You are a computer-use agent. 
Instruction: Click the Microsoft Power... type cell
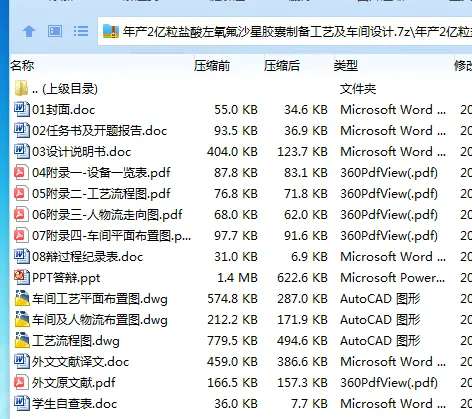393,278
